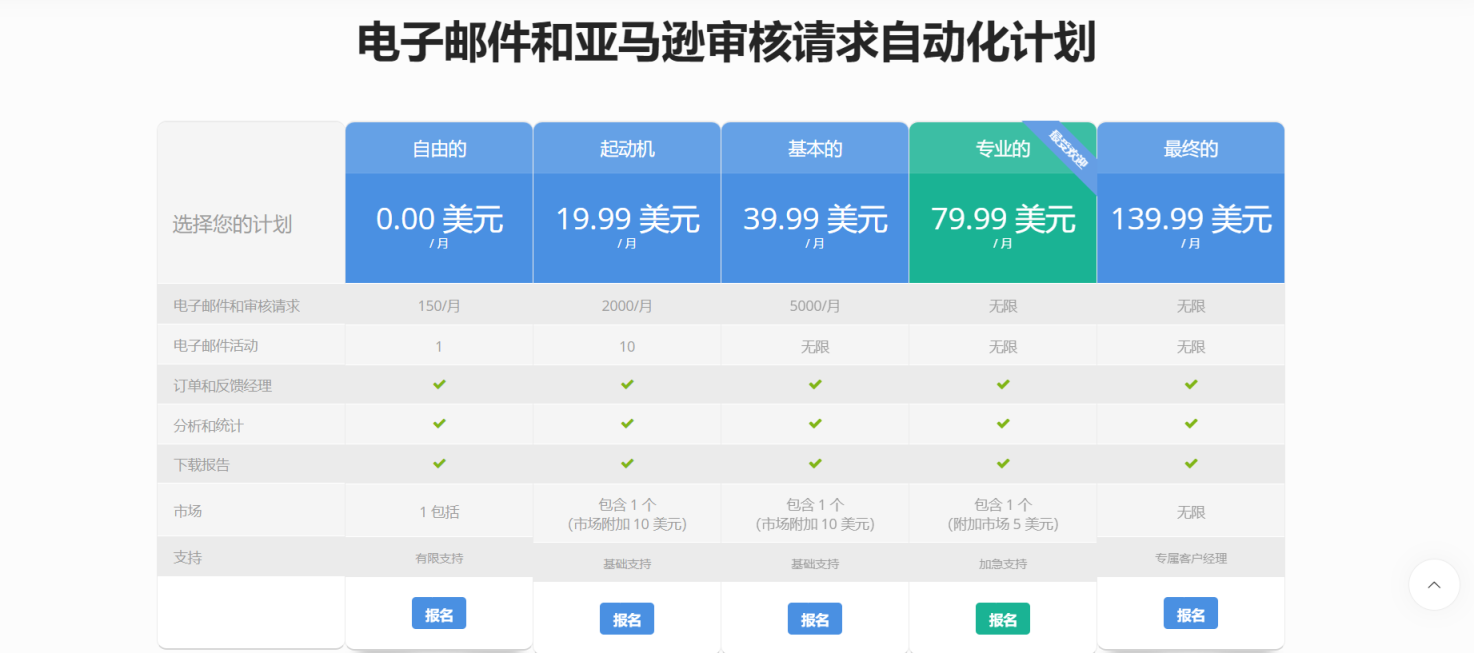Click 下载报告 checkmark in 起动机 column
Image resolution: width=1474 pixels, height=653 pixels.
point(627,464)
